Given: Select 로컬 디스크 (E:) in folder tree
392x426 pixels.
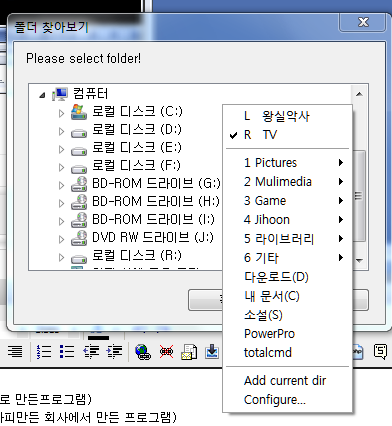Looking at the screenshot, I should (x=137, y=147).
